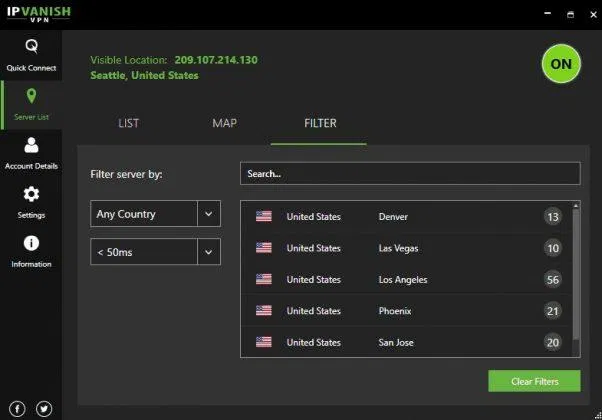
Task: Open Account Details in sidebar
Action: coord(31,153)
